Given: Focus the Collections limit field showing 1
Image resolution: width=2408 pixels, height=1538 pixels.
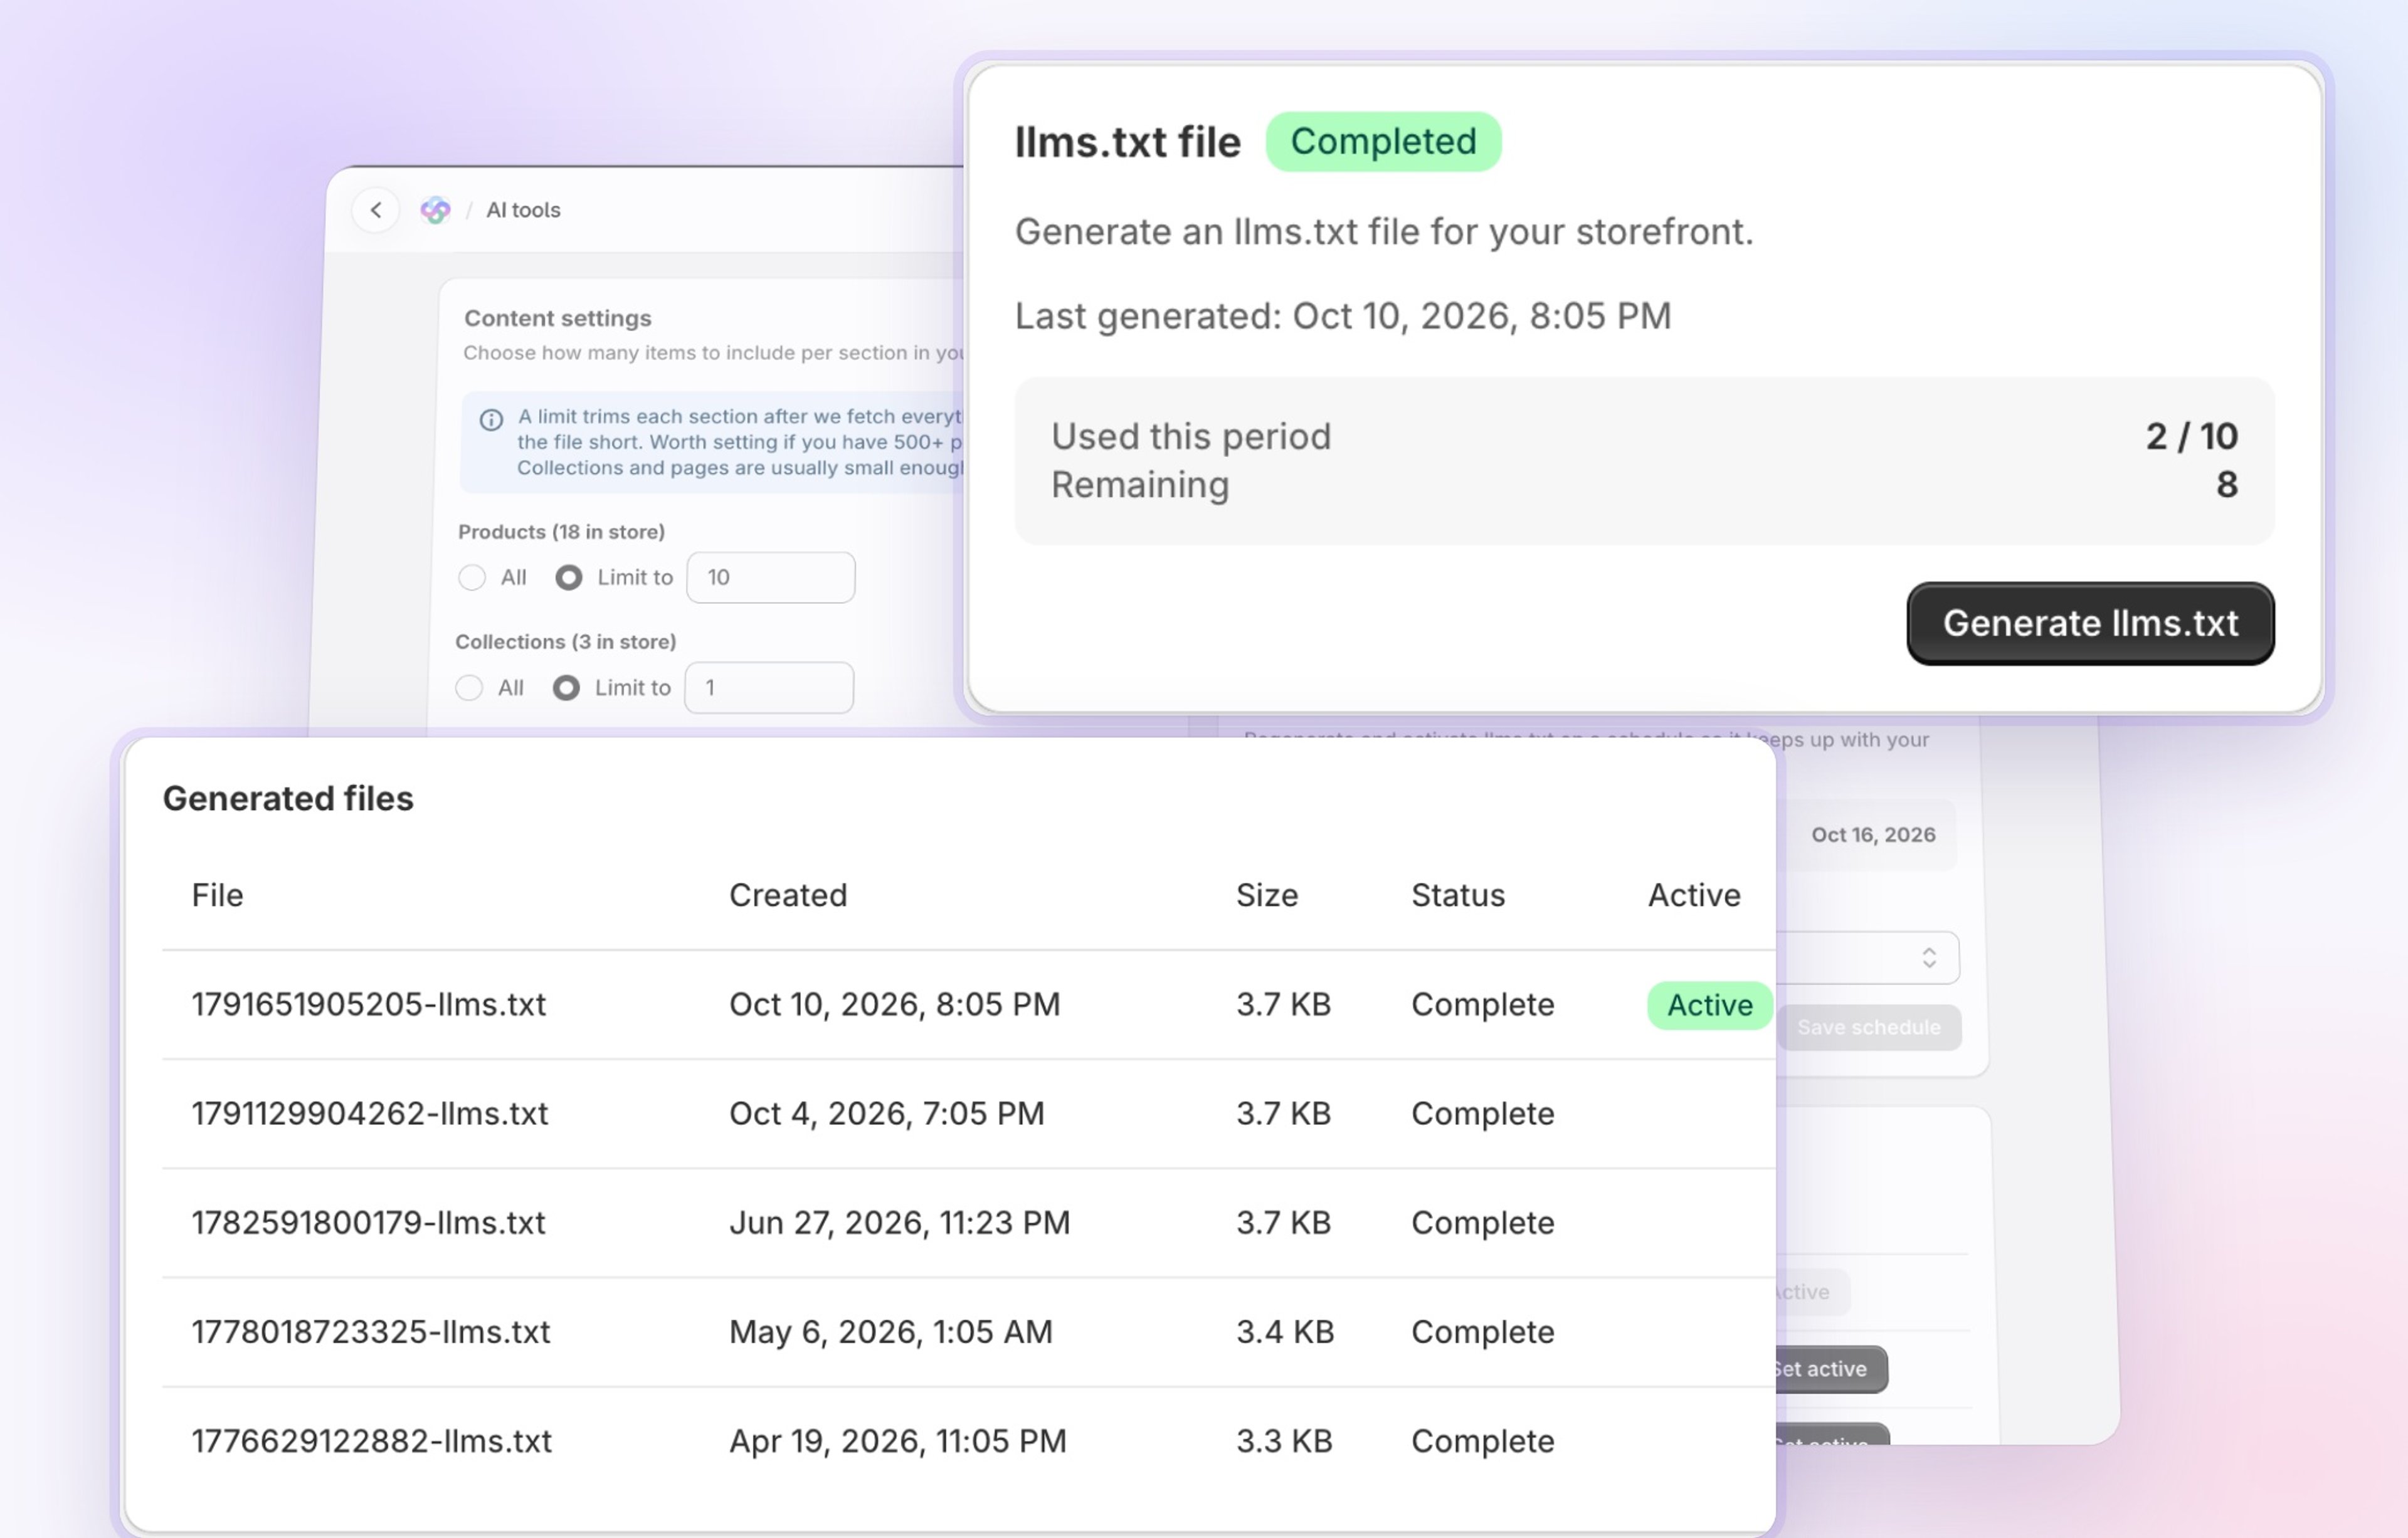Looking at the screenshot, I should (x=769, y=688).
